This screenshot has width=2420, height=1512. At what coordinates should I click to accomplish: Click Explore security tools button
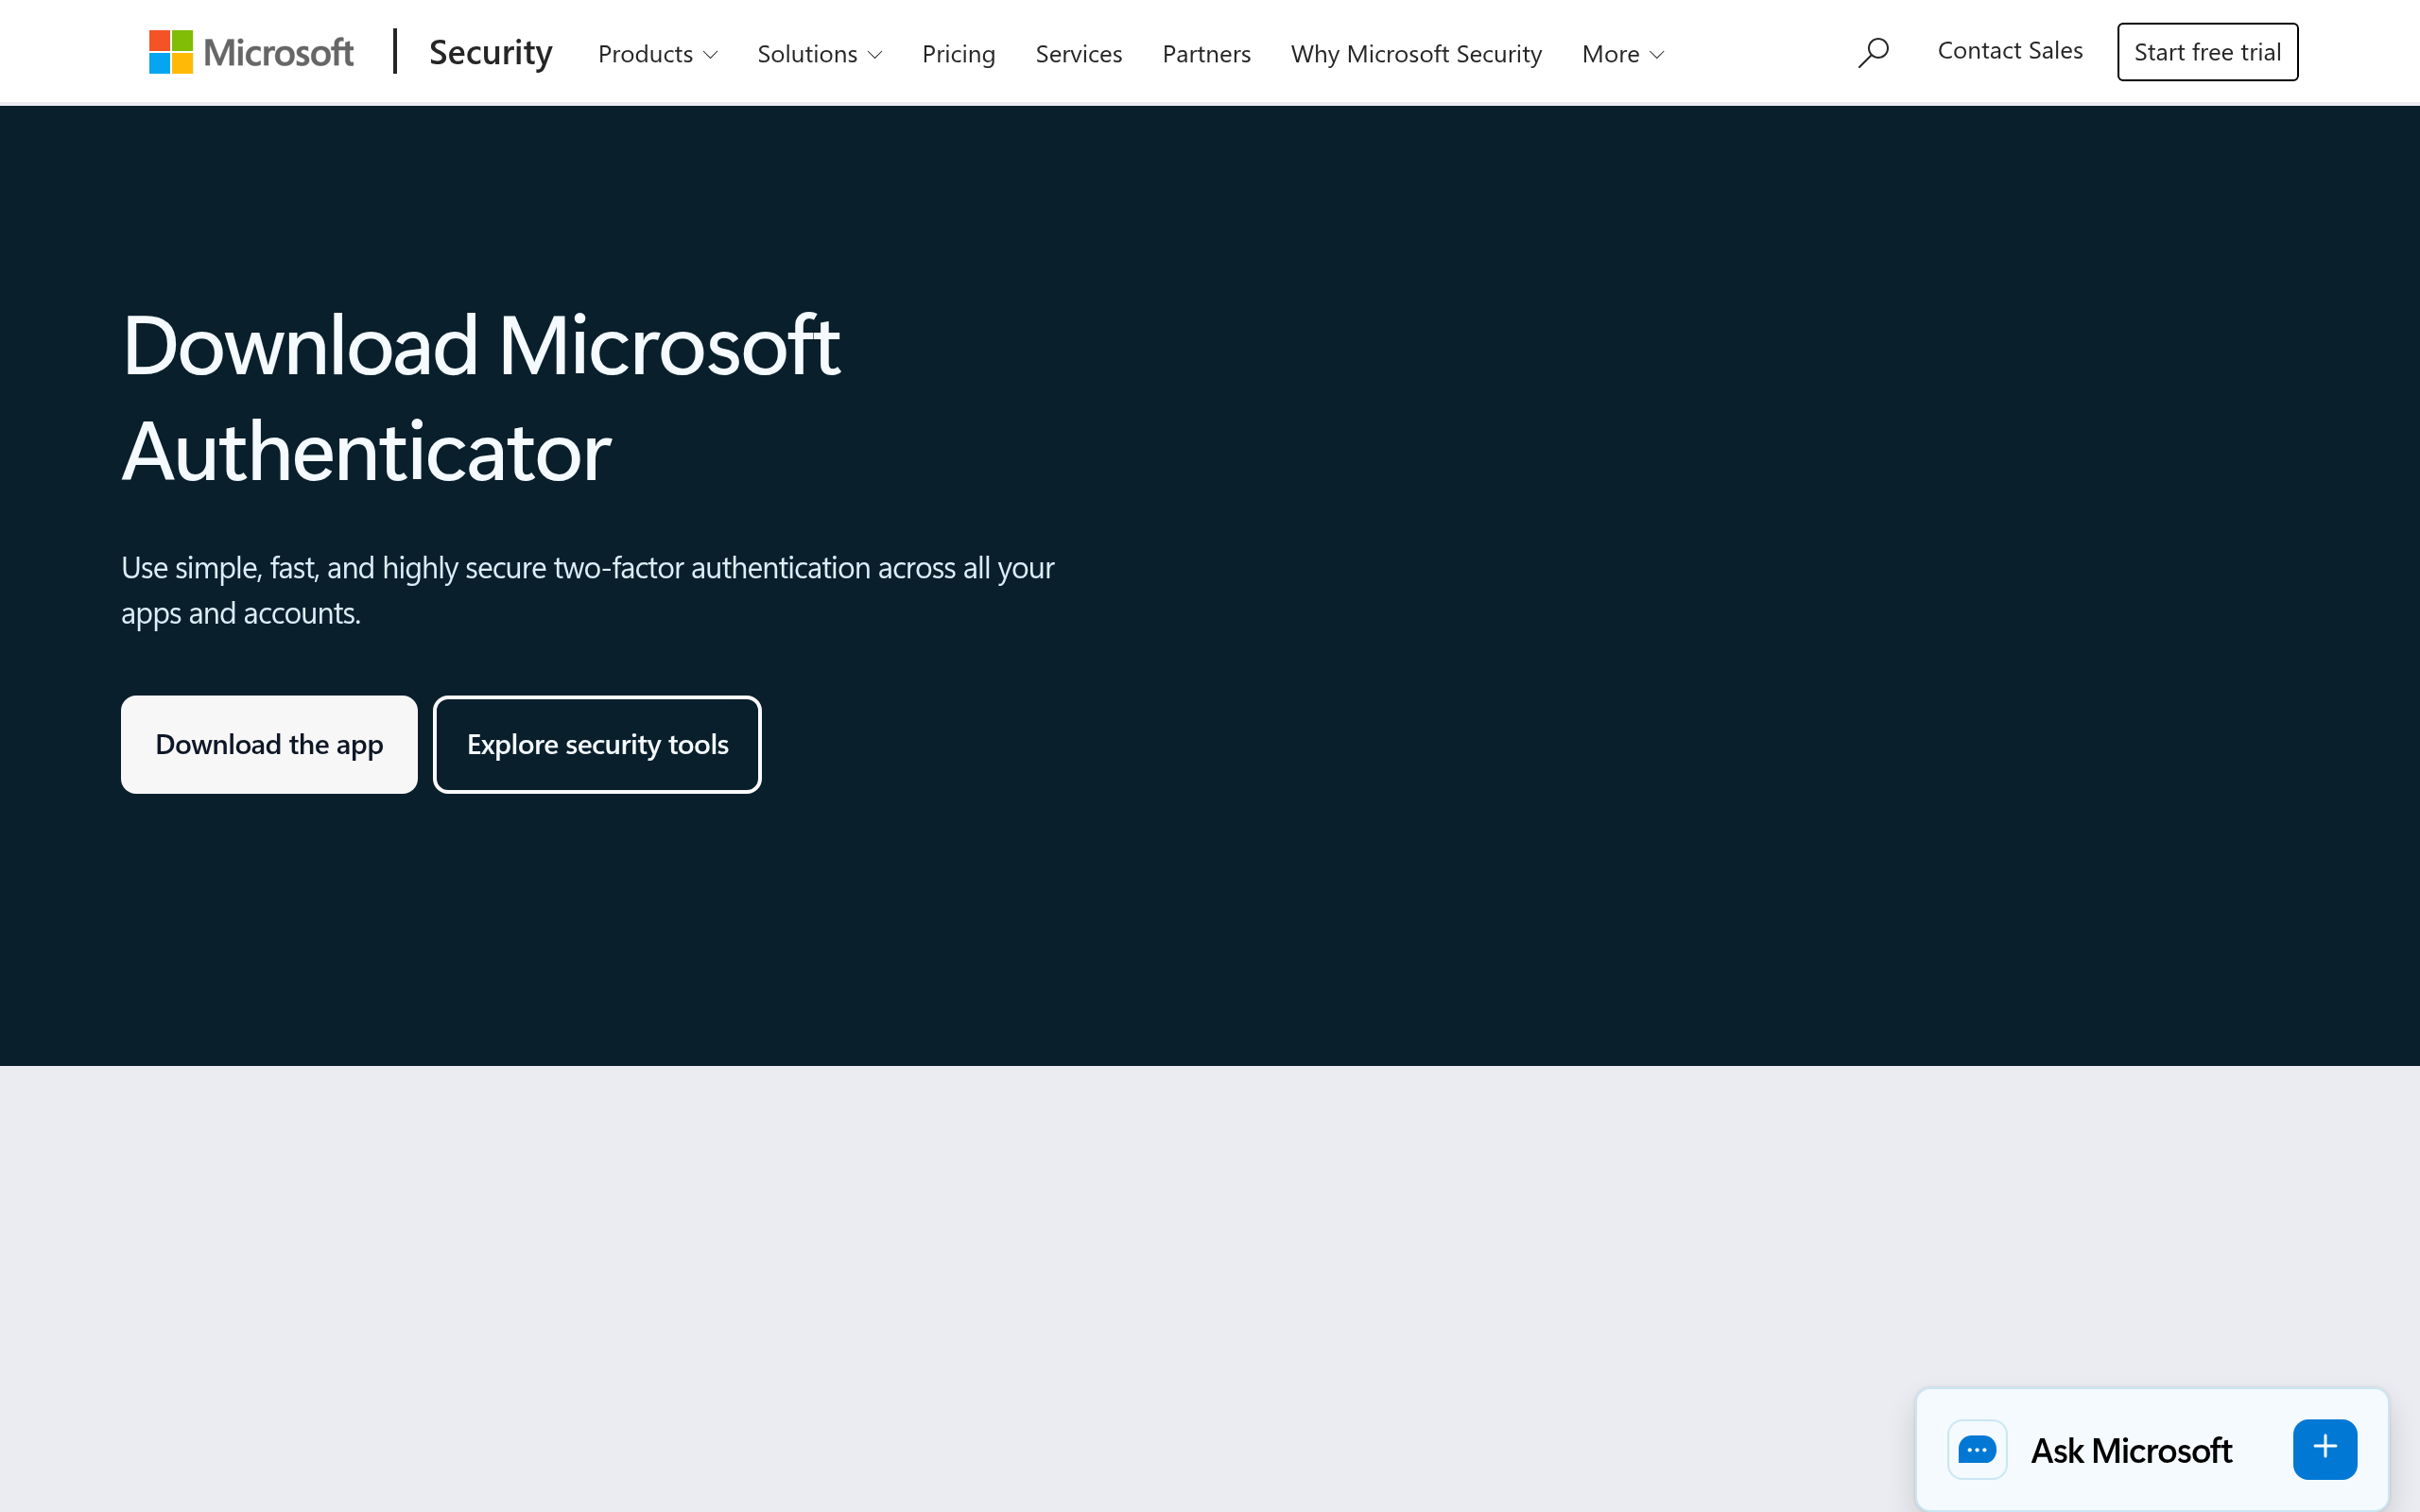coord(597,744)
